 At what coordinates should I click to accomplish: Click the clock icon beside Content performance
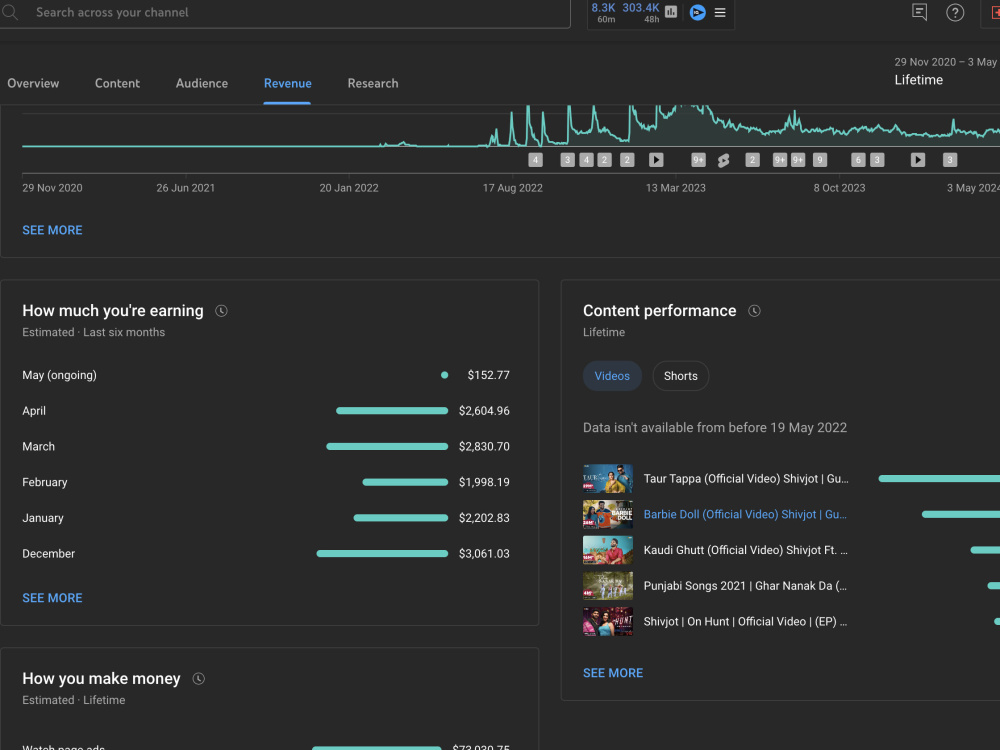coord(754,311)
